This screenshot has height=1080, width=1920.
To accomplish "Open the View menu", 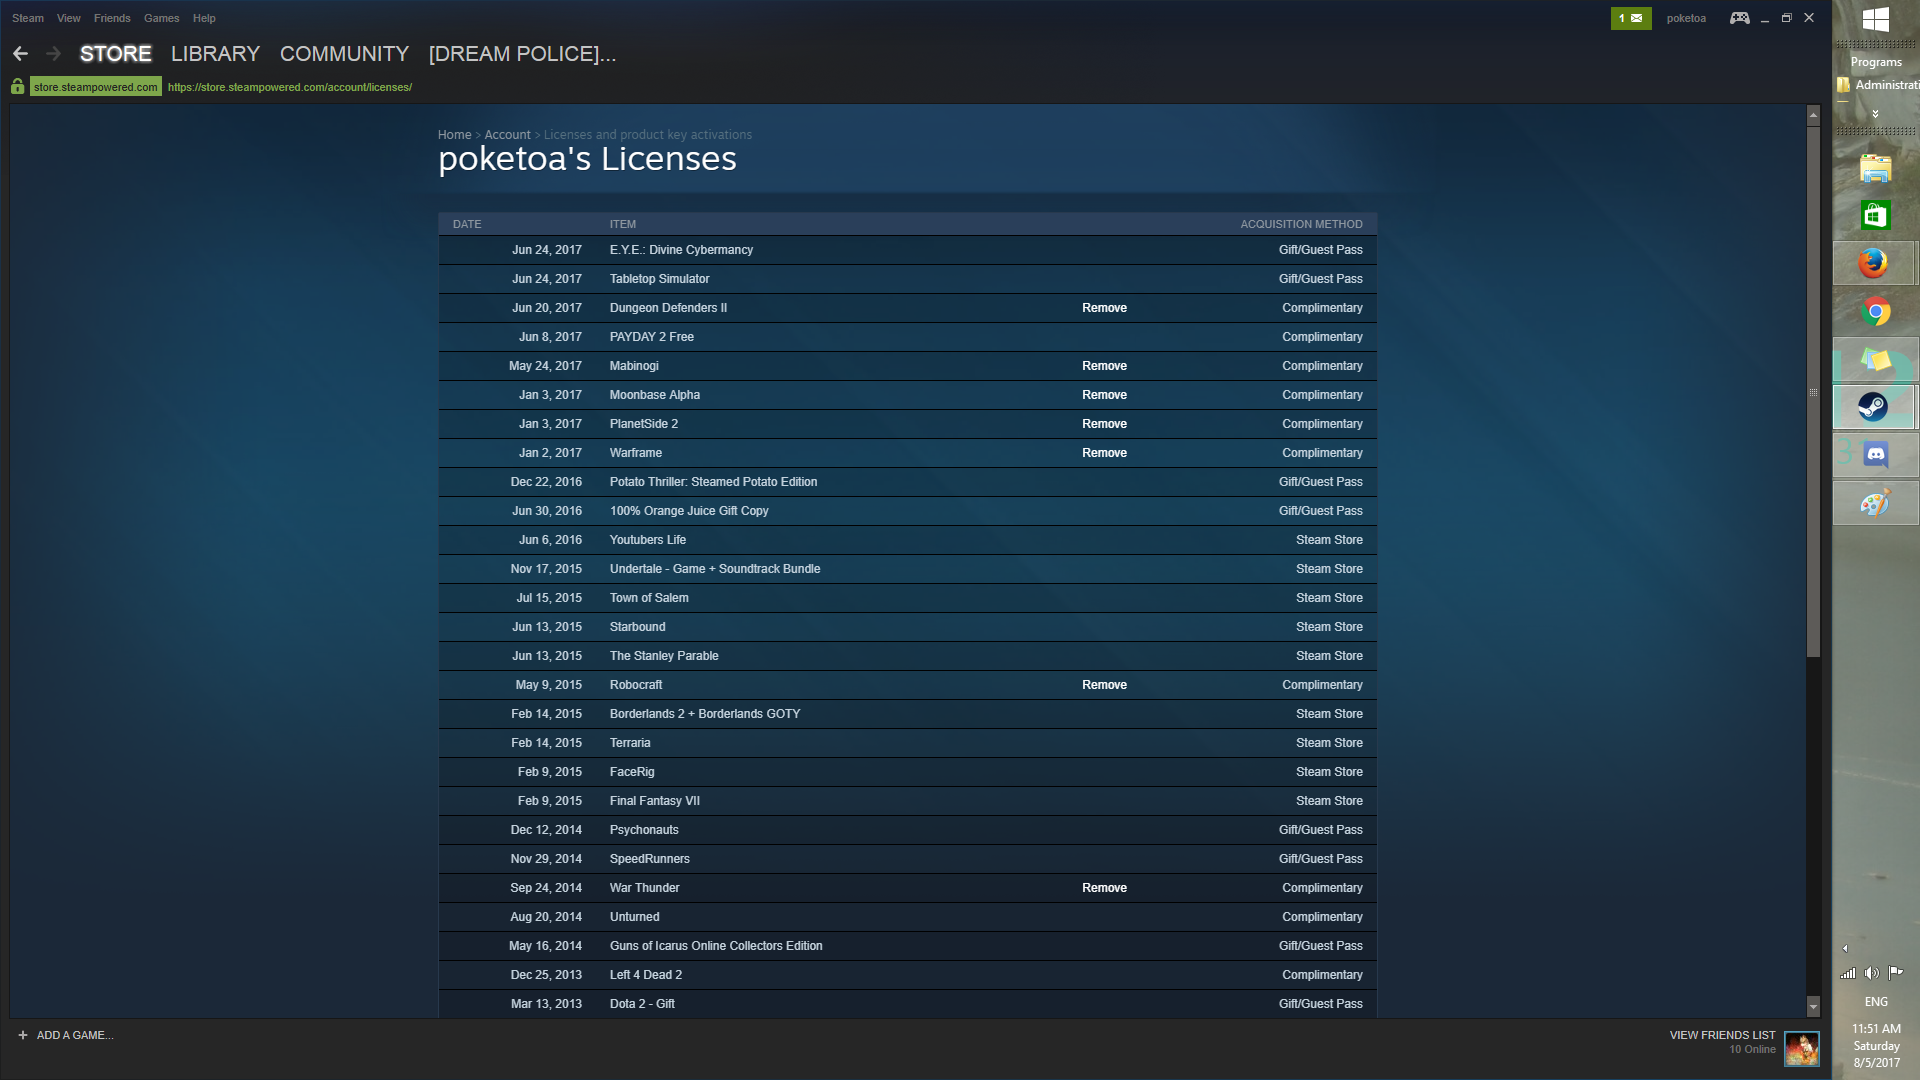I will point(69,18).
